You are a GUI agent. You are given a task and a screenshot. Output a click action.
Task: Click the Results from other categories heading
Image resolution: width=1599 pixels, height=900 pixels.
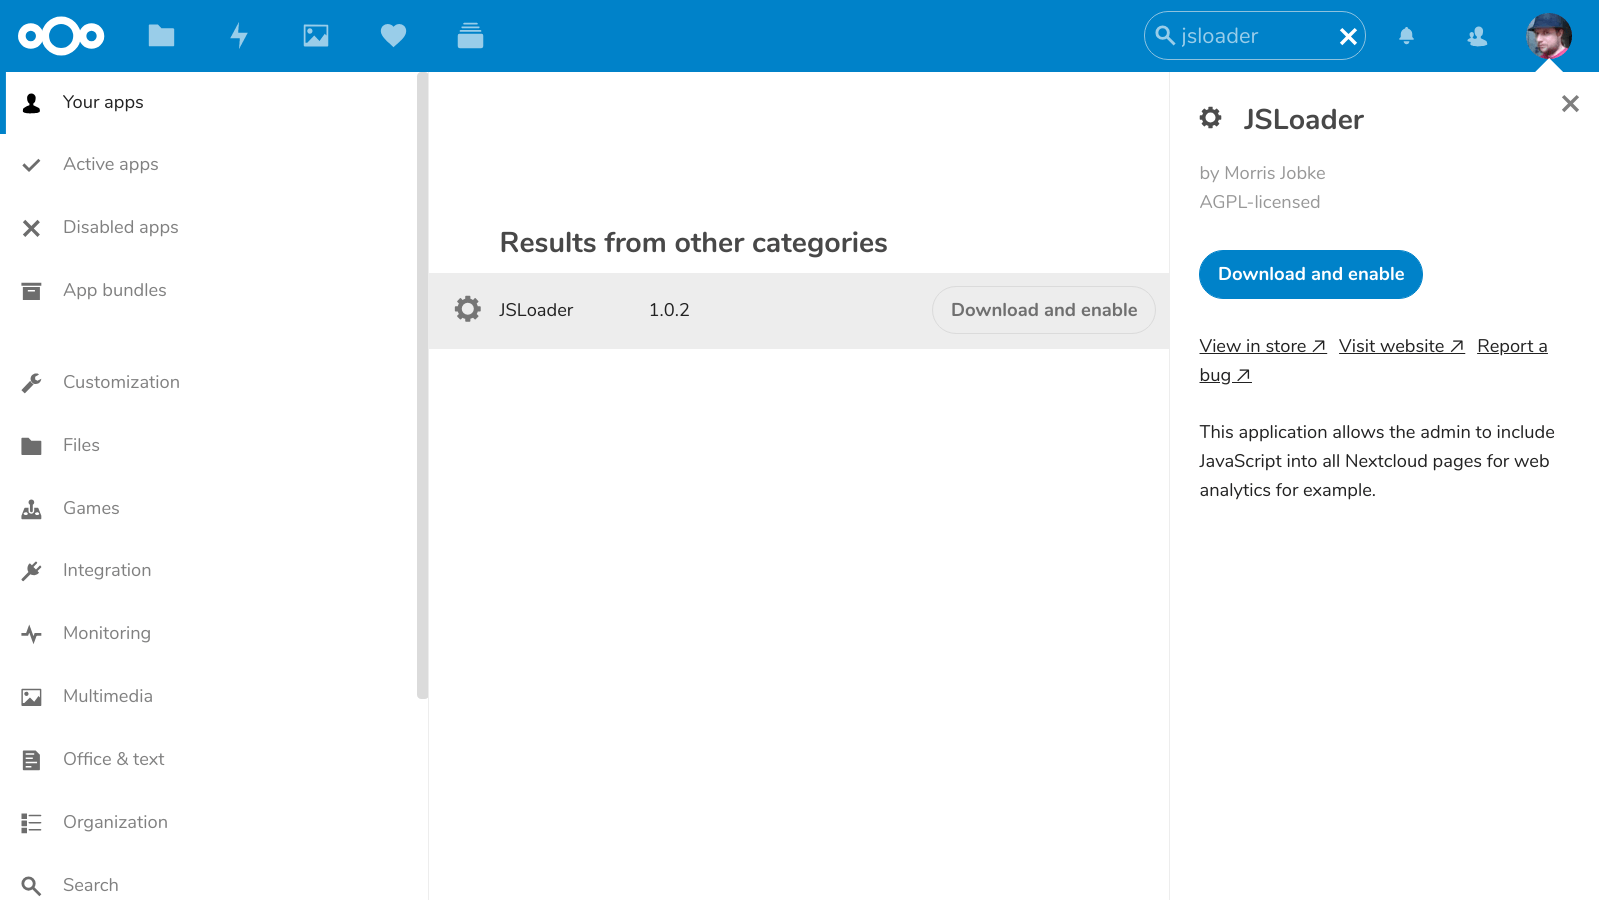(x=694, y=243)
